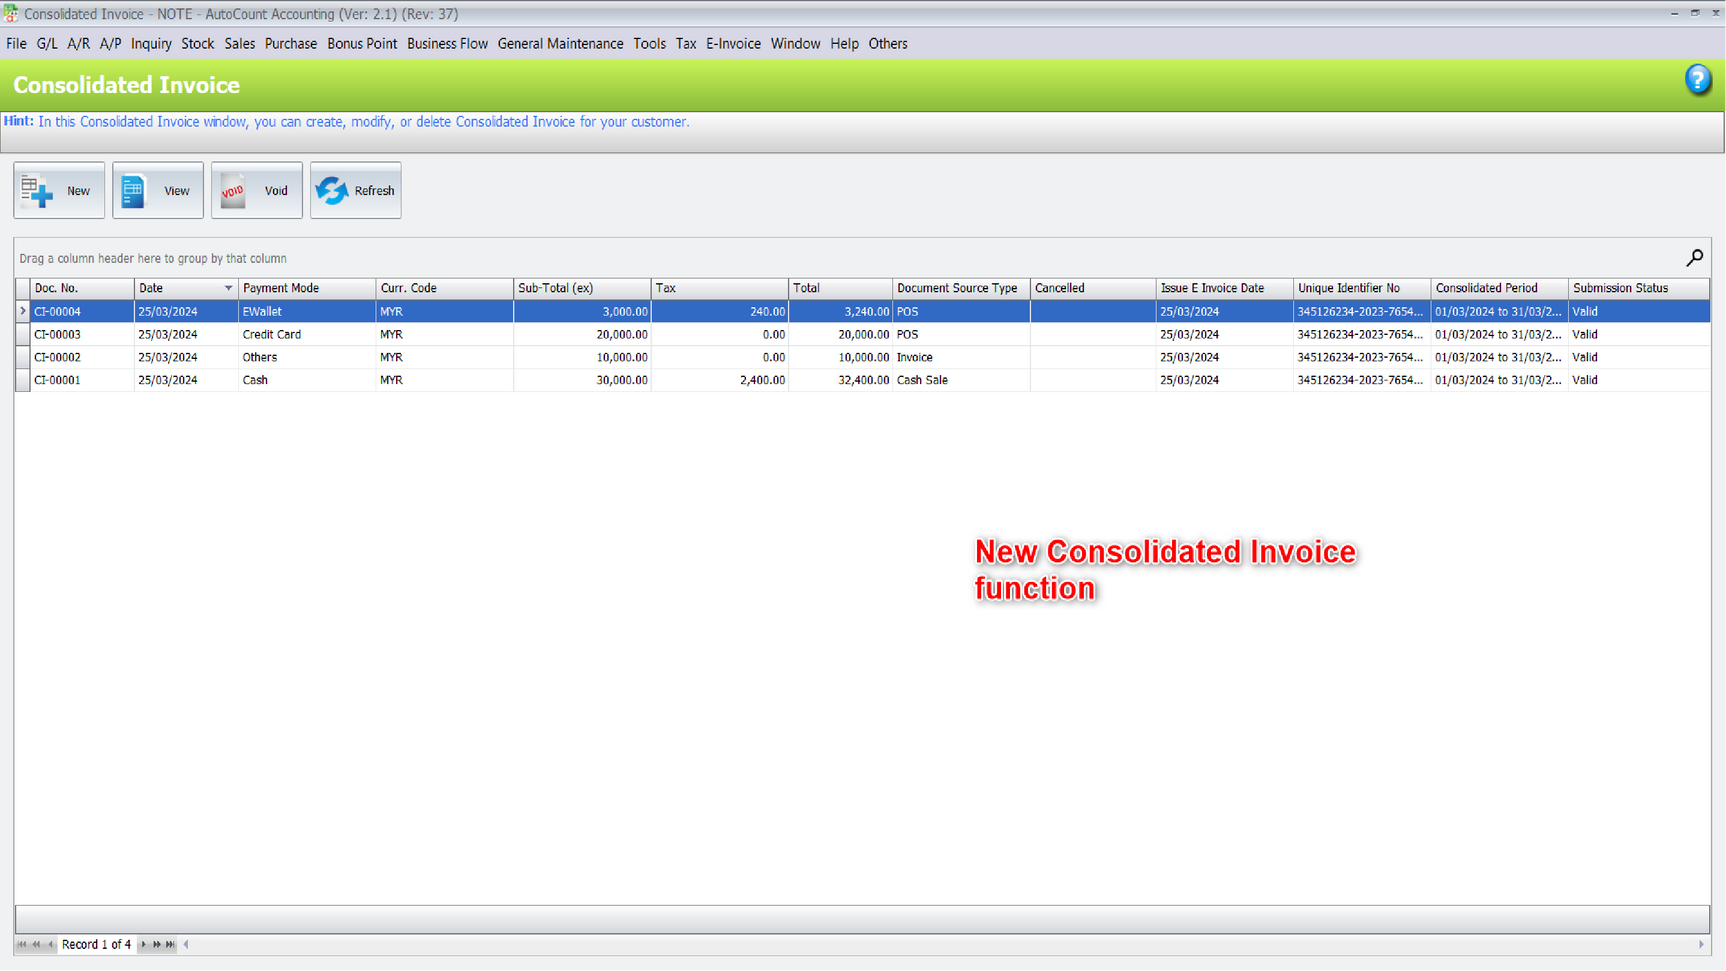1726x971 pixels.
Task: Select row indicator for CI-00001
Action: click(x=22, y=380)
